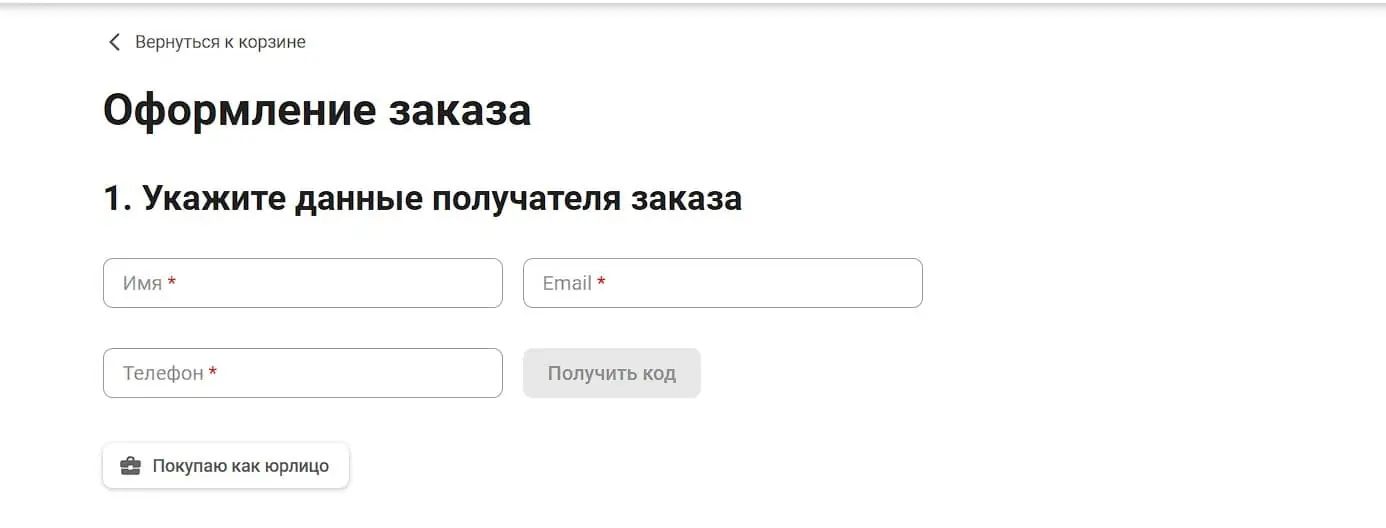
Task: Focus the Email input field
Action: [x=723, y=283]
